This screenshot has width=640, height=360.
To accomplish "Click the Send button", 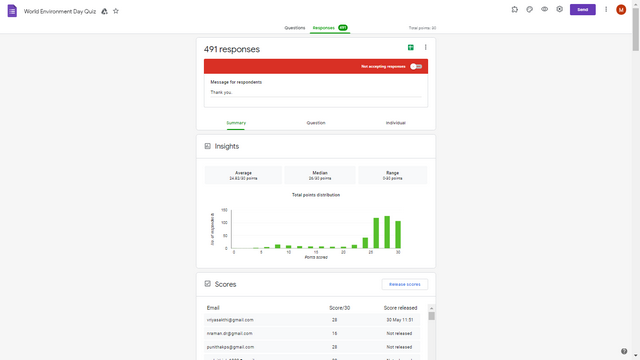I will click(x=582, y=9).
